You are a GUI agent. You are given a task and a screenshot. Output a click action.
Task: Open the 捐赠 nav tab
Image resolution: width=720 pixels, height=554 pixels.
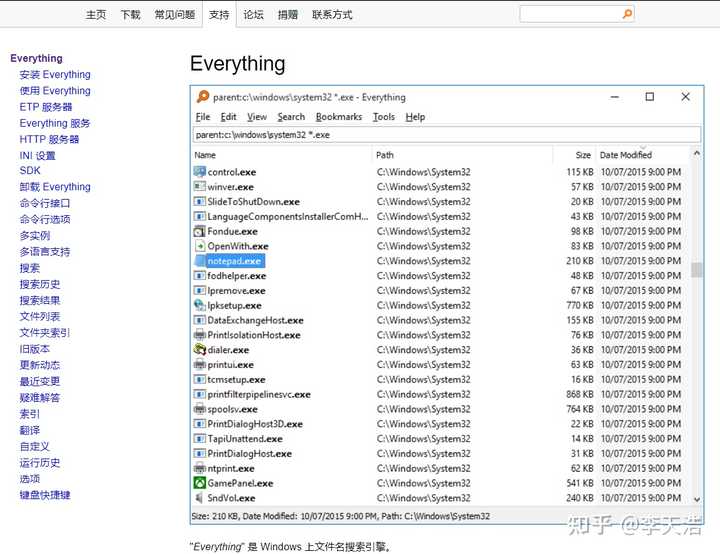tap(287, 15)
